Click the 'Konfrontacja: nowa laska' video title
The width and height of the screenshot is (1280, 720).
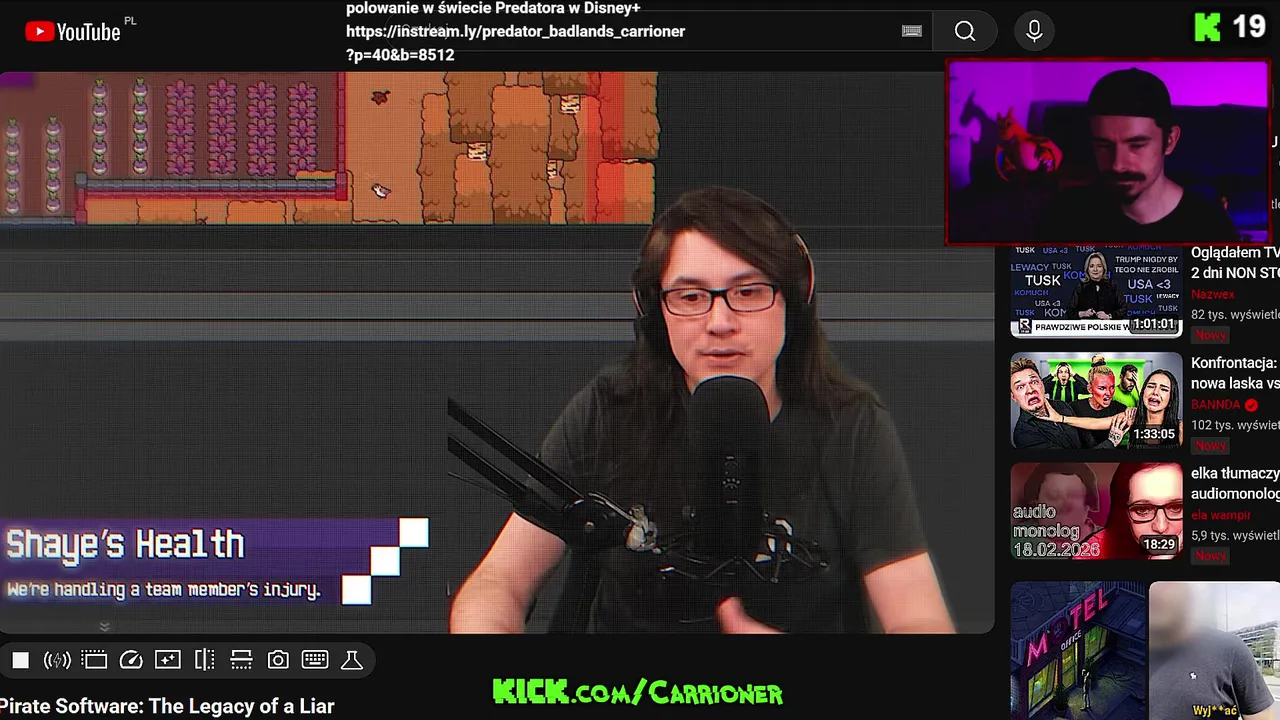pos(1235,373)
